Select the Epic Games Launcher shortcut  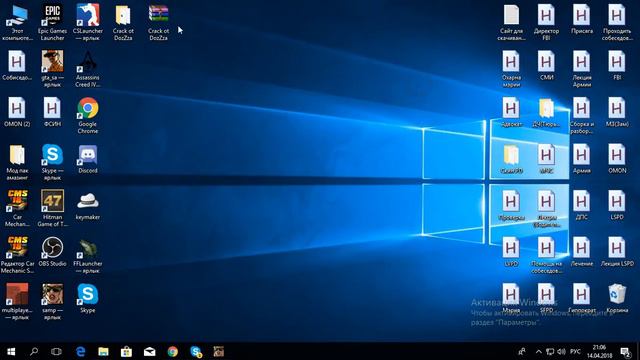coord(52,22)
